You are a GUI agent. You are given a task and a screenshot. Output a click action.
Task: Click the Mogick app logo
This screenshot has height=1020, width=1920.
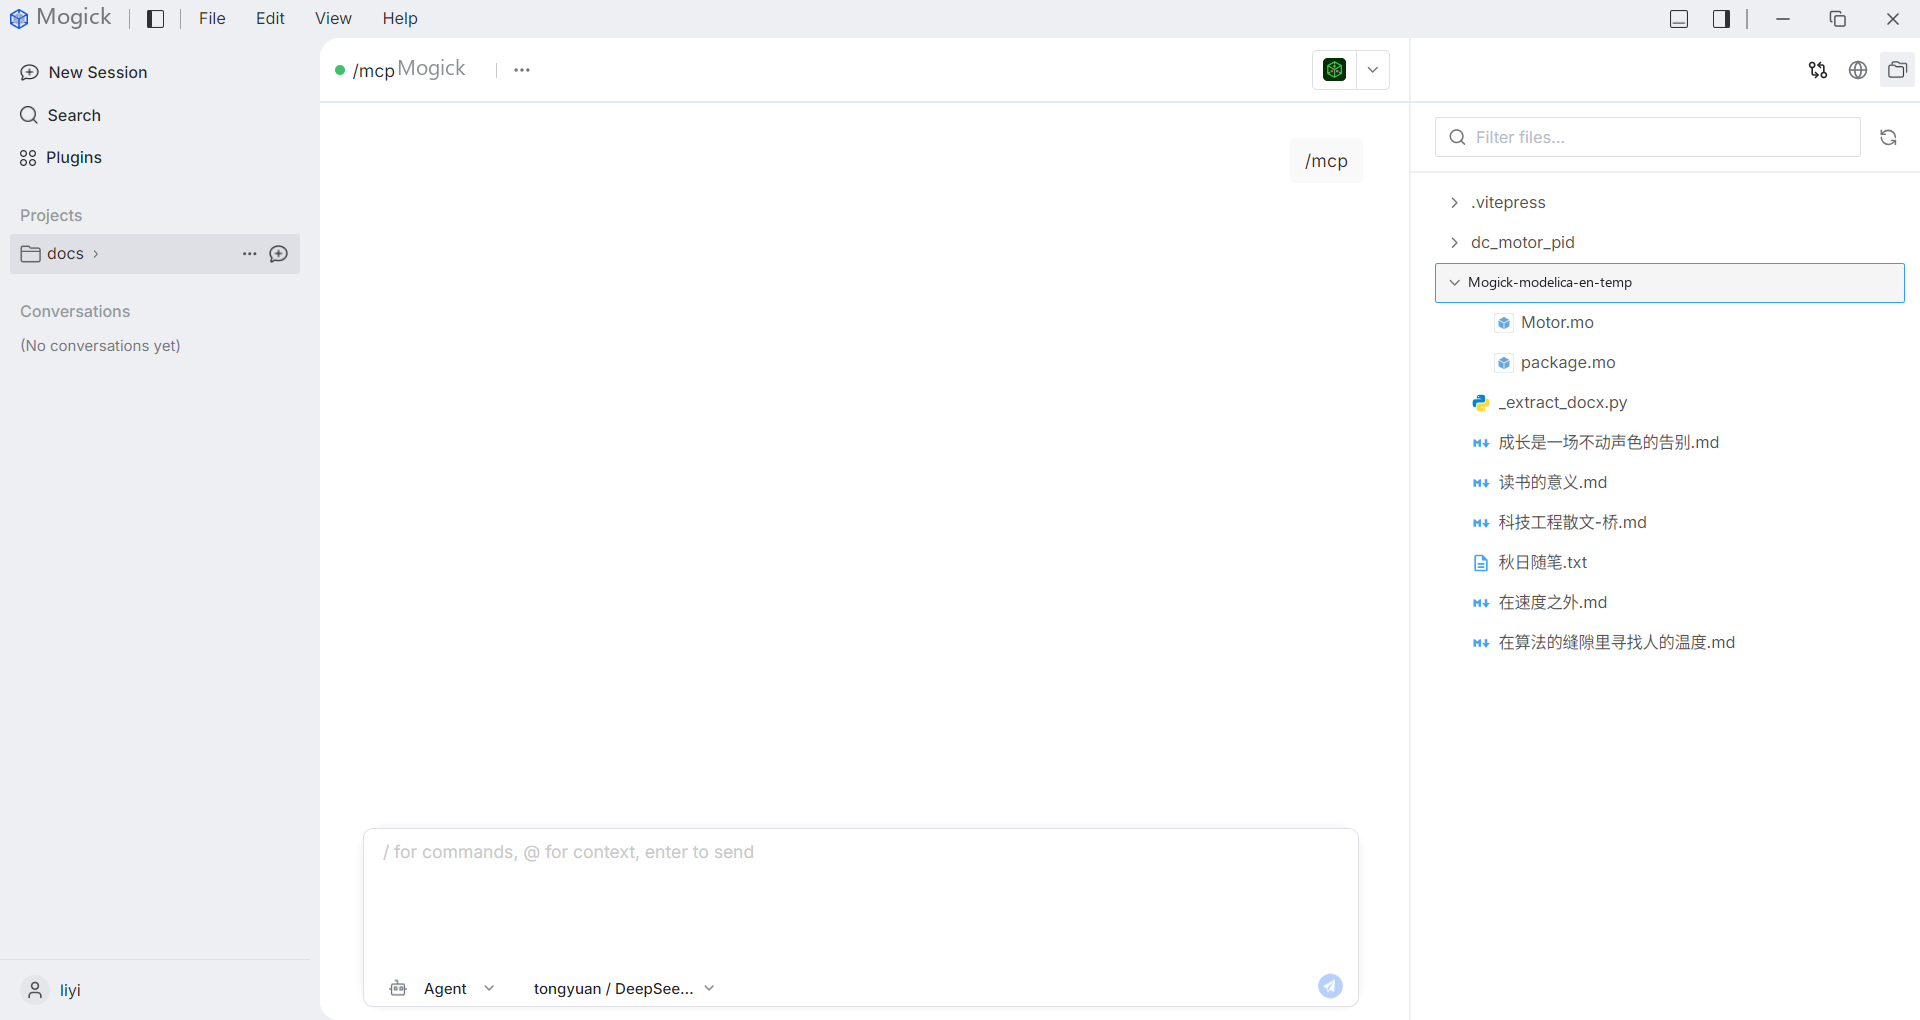pos(19,19)
